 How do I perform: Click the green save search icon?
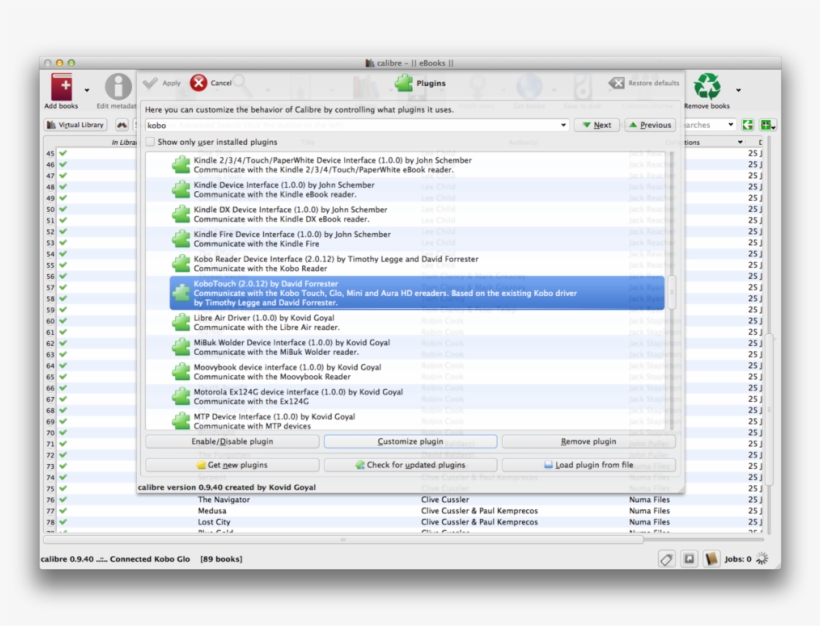click(767, 125)
